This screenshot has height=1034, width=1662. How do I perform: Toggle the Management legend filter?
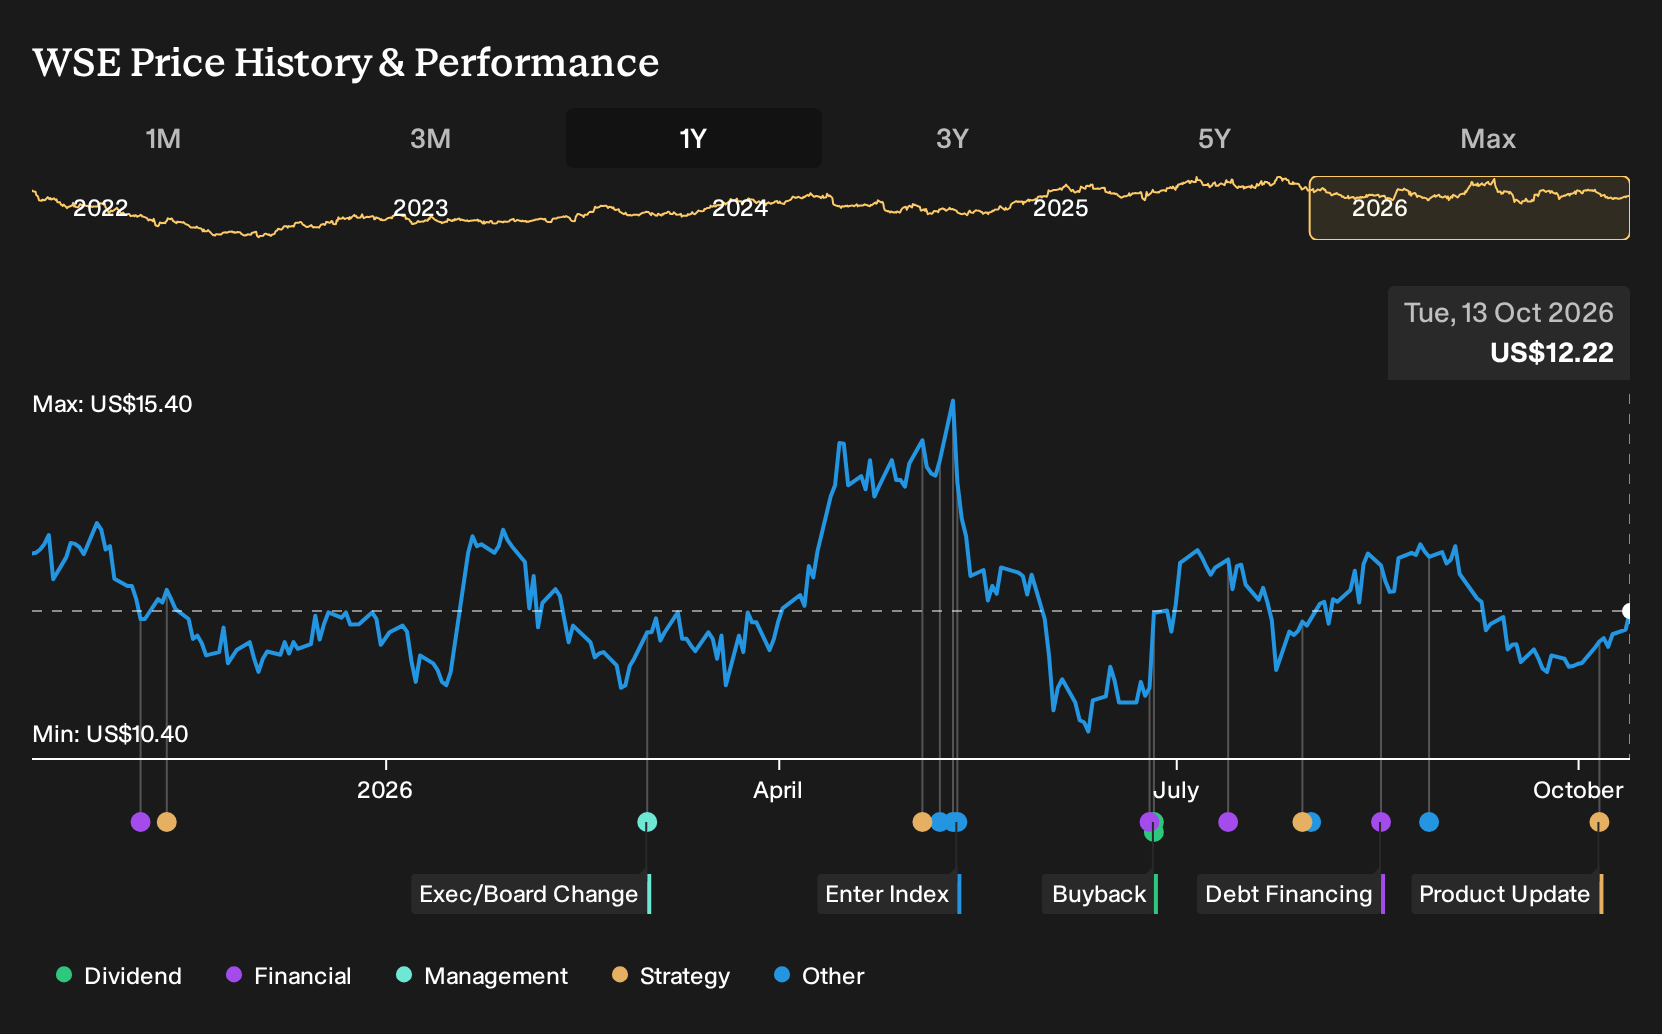(482, 976)
